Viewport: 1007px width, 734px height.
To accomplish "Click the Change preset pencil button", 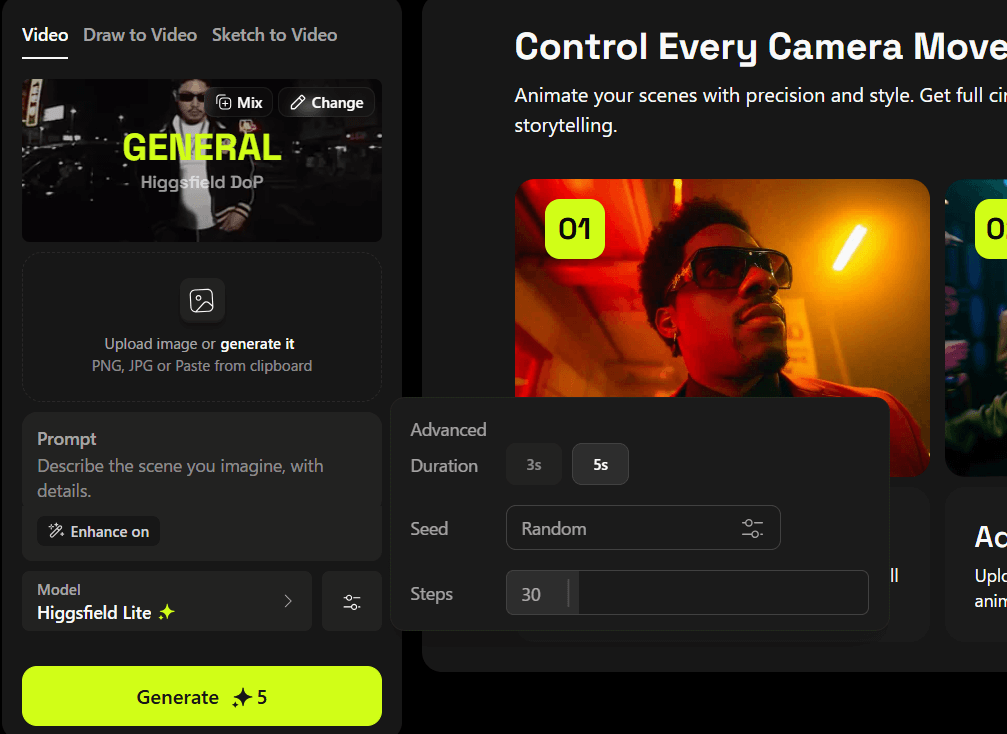I will tap(326, 102).
